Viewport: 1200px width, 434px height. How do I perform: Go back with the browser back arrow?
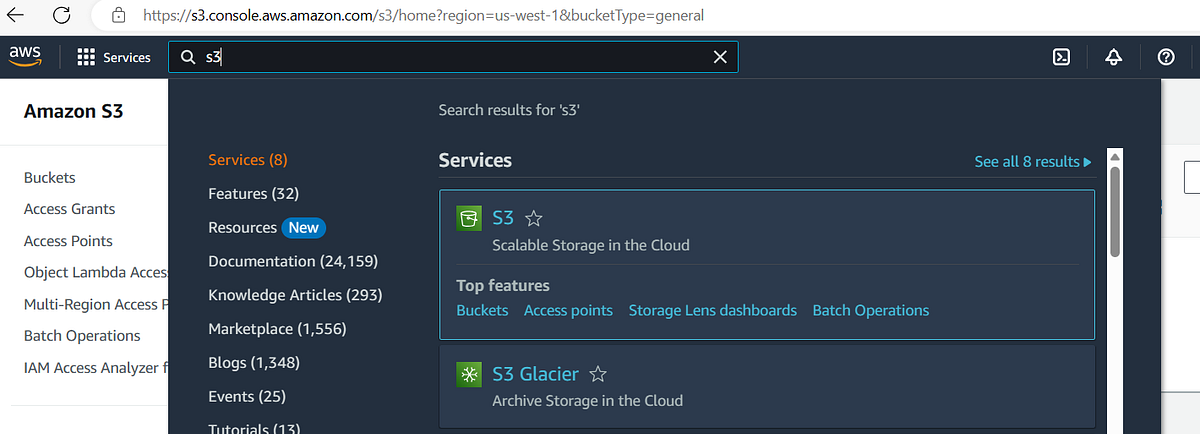(19, 15)
